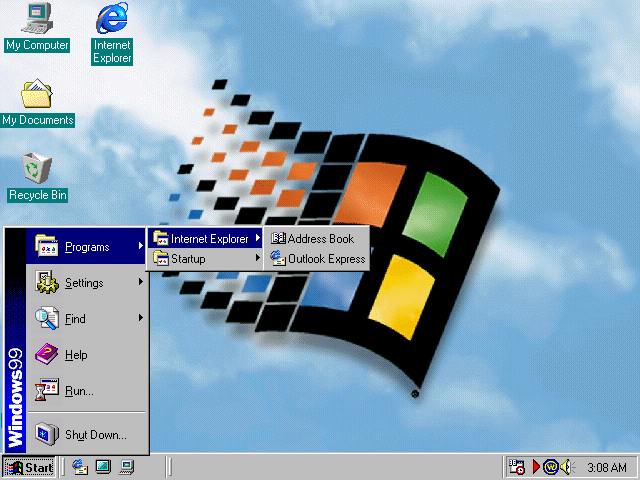Open the Settings submenu in Start menu
This screenshot has width=640, height=480.
86,282
